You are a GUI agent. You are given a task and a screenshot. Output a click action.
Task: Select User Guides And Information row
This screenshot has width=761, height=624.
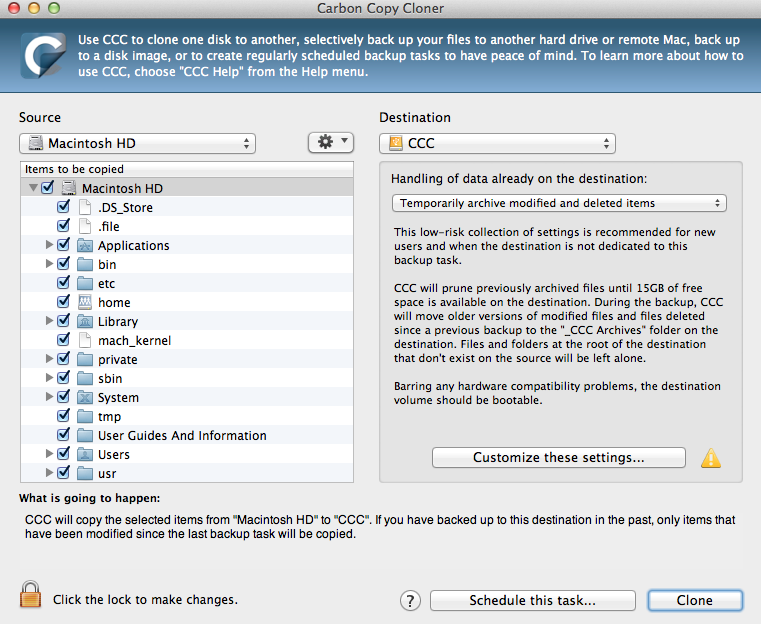pos(187,435)
